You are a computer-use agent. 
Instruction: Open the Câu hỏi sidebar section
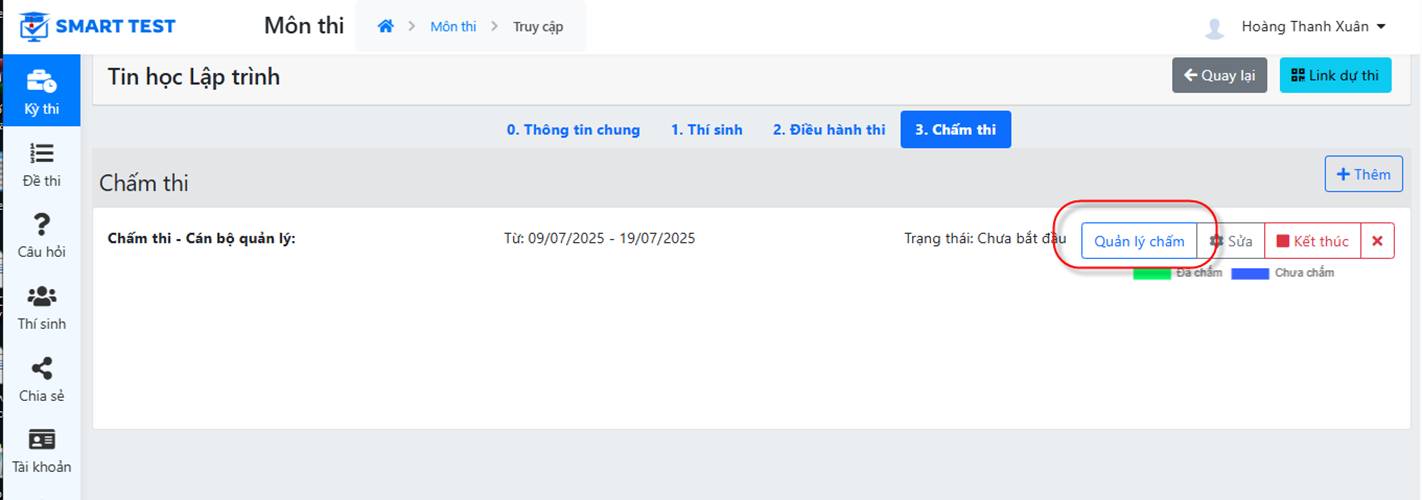point(41,236)
